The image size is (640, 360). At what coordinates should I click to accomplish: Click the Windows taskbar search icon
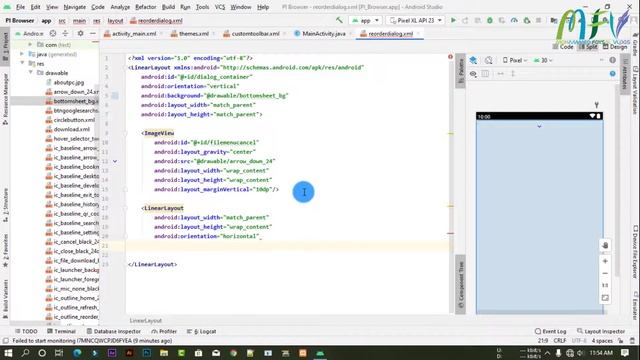(25, 353)
